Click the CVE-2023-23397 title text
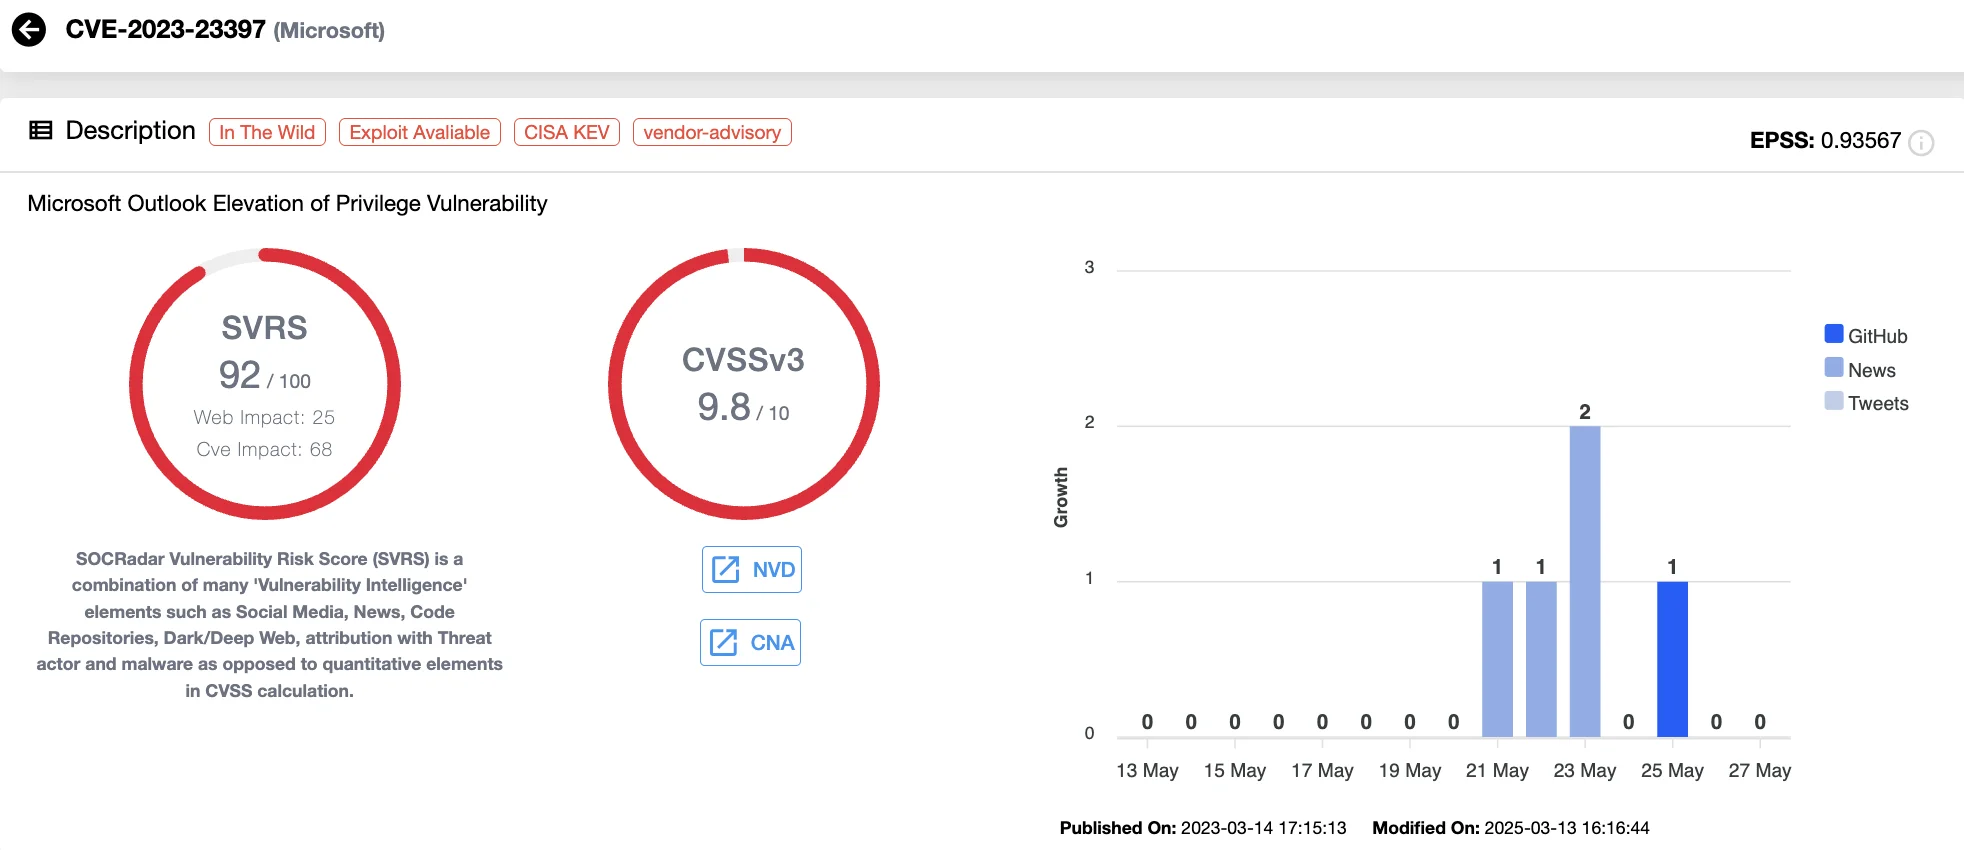The height and width of the screenshot is (850, 1964). [166, 30]
